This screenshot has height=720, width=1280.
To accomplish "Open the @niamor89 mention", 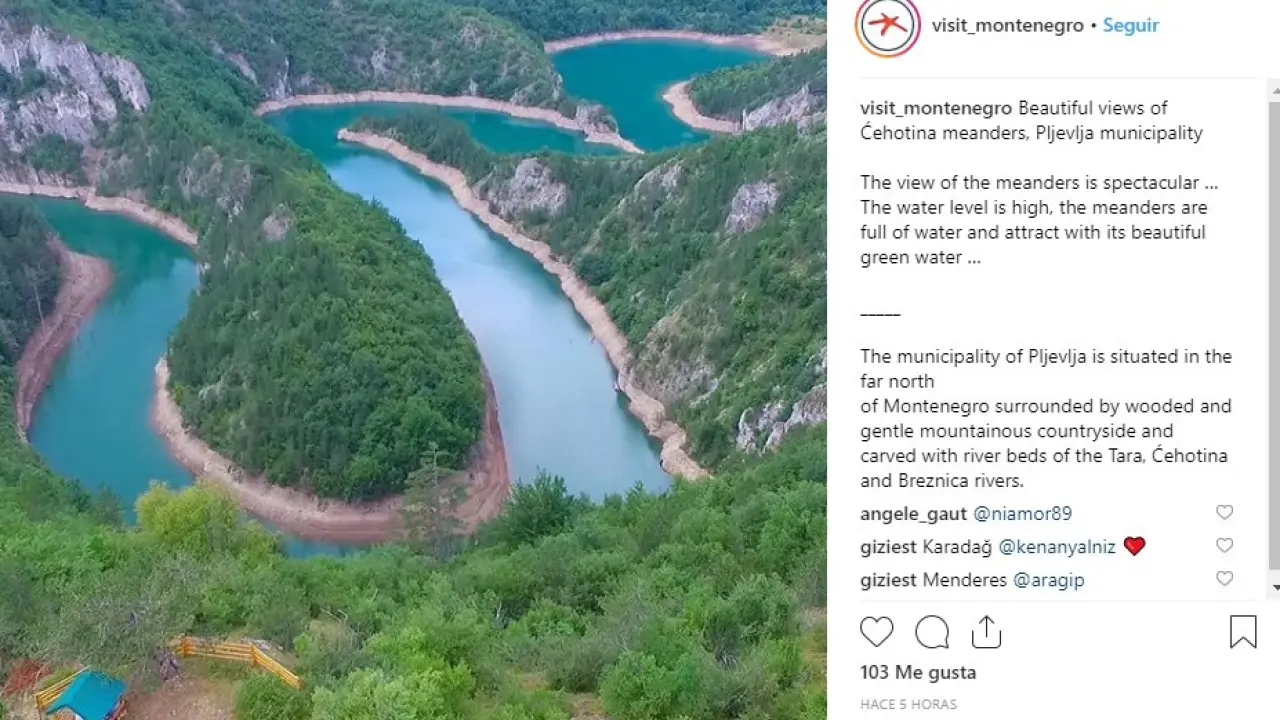I will (x=1022, y=514).
